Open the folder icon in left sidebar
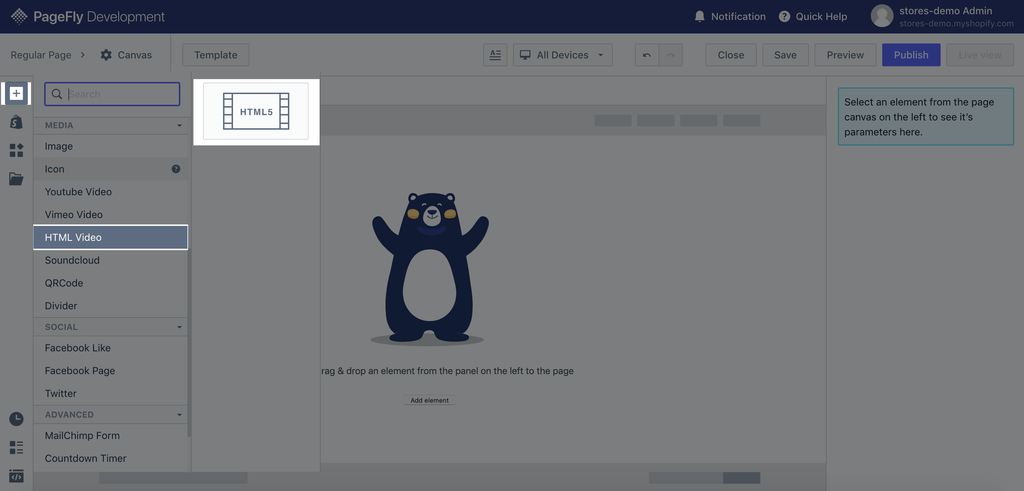This screenshot has height=491, width=1024. 16,179
